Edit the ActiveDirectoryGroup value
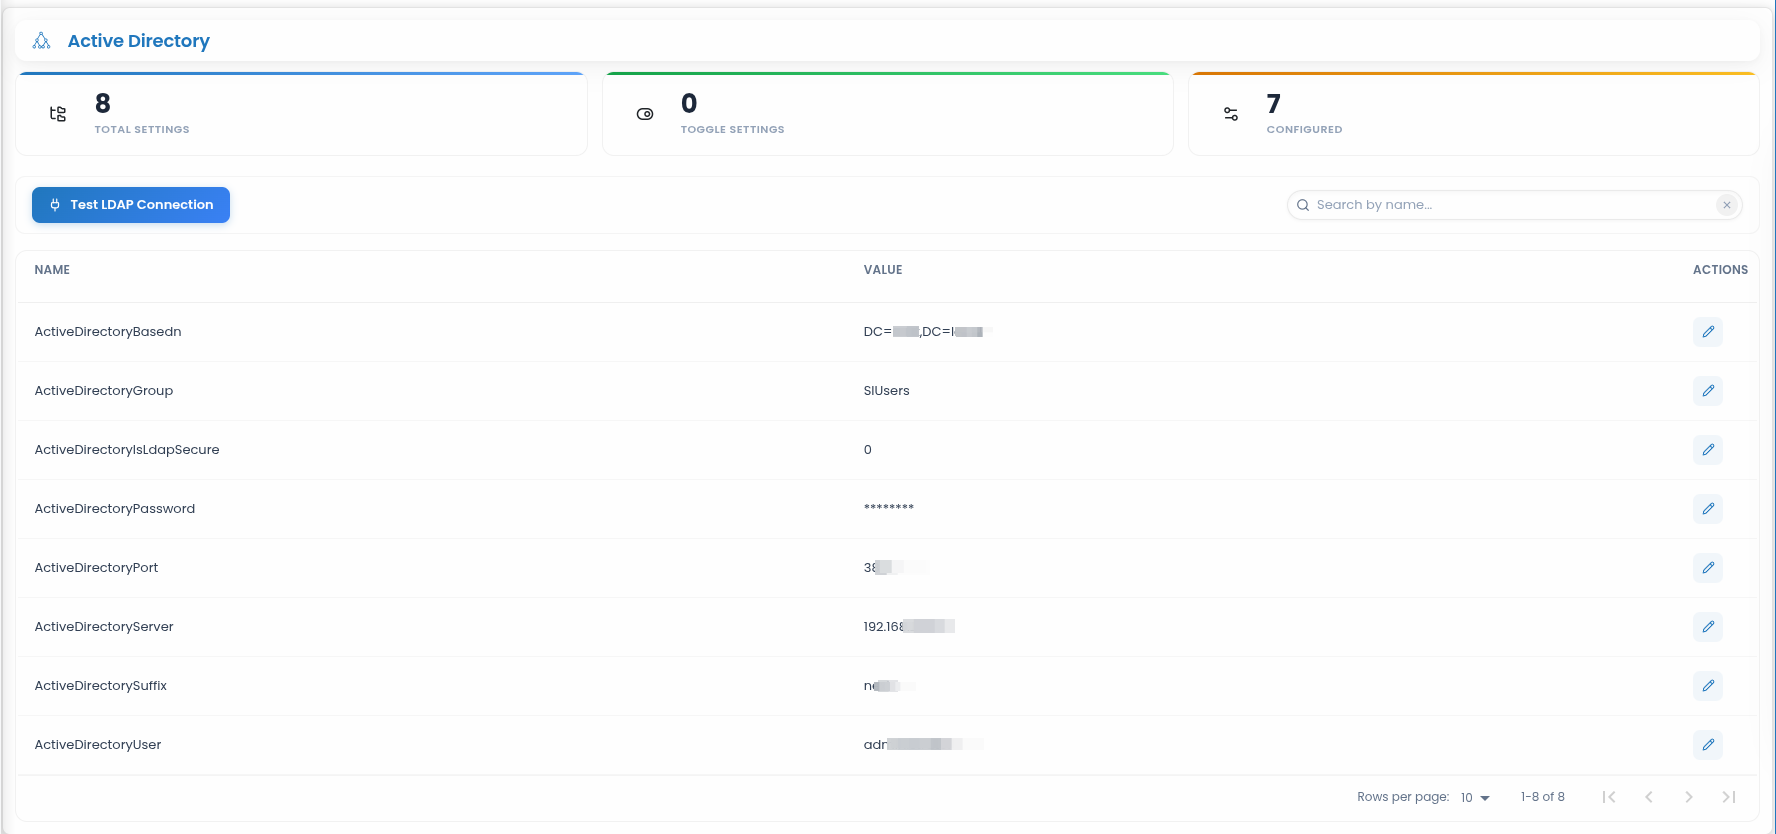1776x834 pixels. [1708, 391]
